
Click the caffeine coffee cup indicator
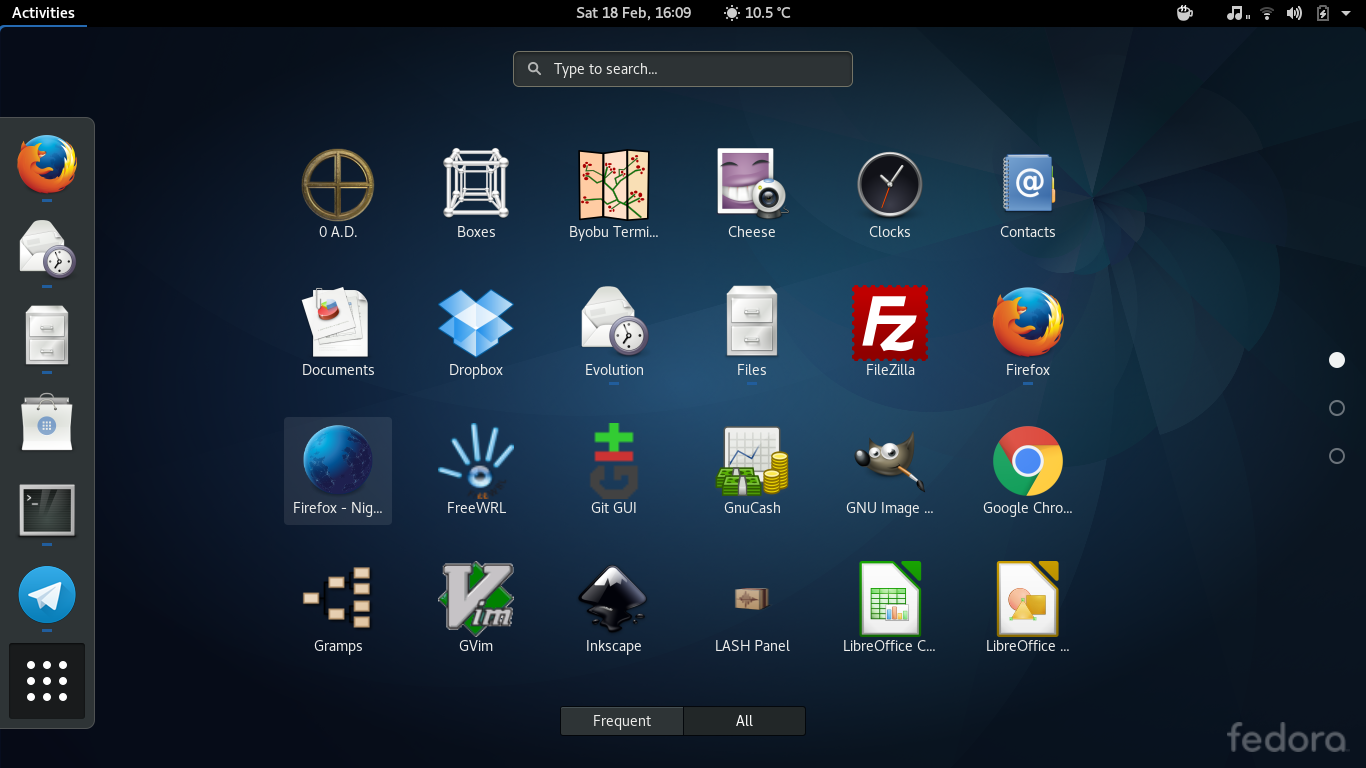click(1185, 13)
